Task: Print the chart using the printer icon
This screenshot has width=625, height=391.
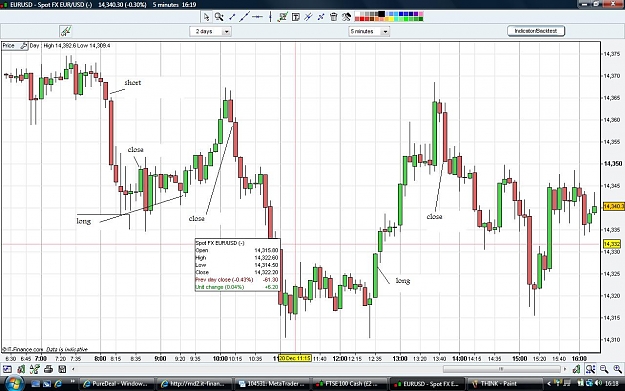Action: (x=48, y=369)
